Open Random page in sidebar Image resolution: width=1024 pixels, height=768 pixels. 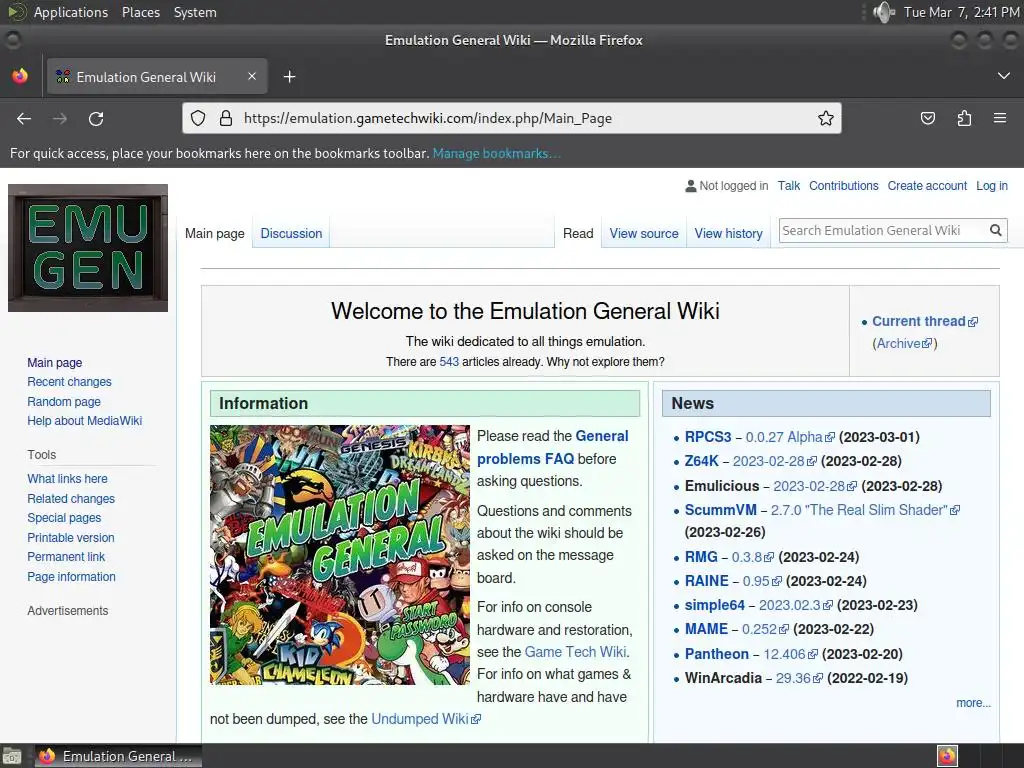point(64,401)
